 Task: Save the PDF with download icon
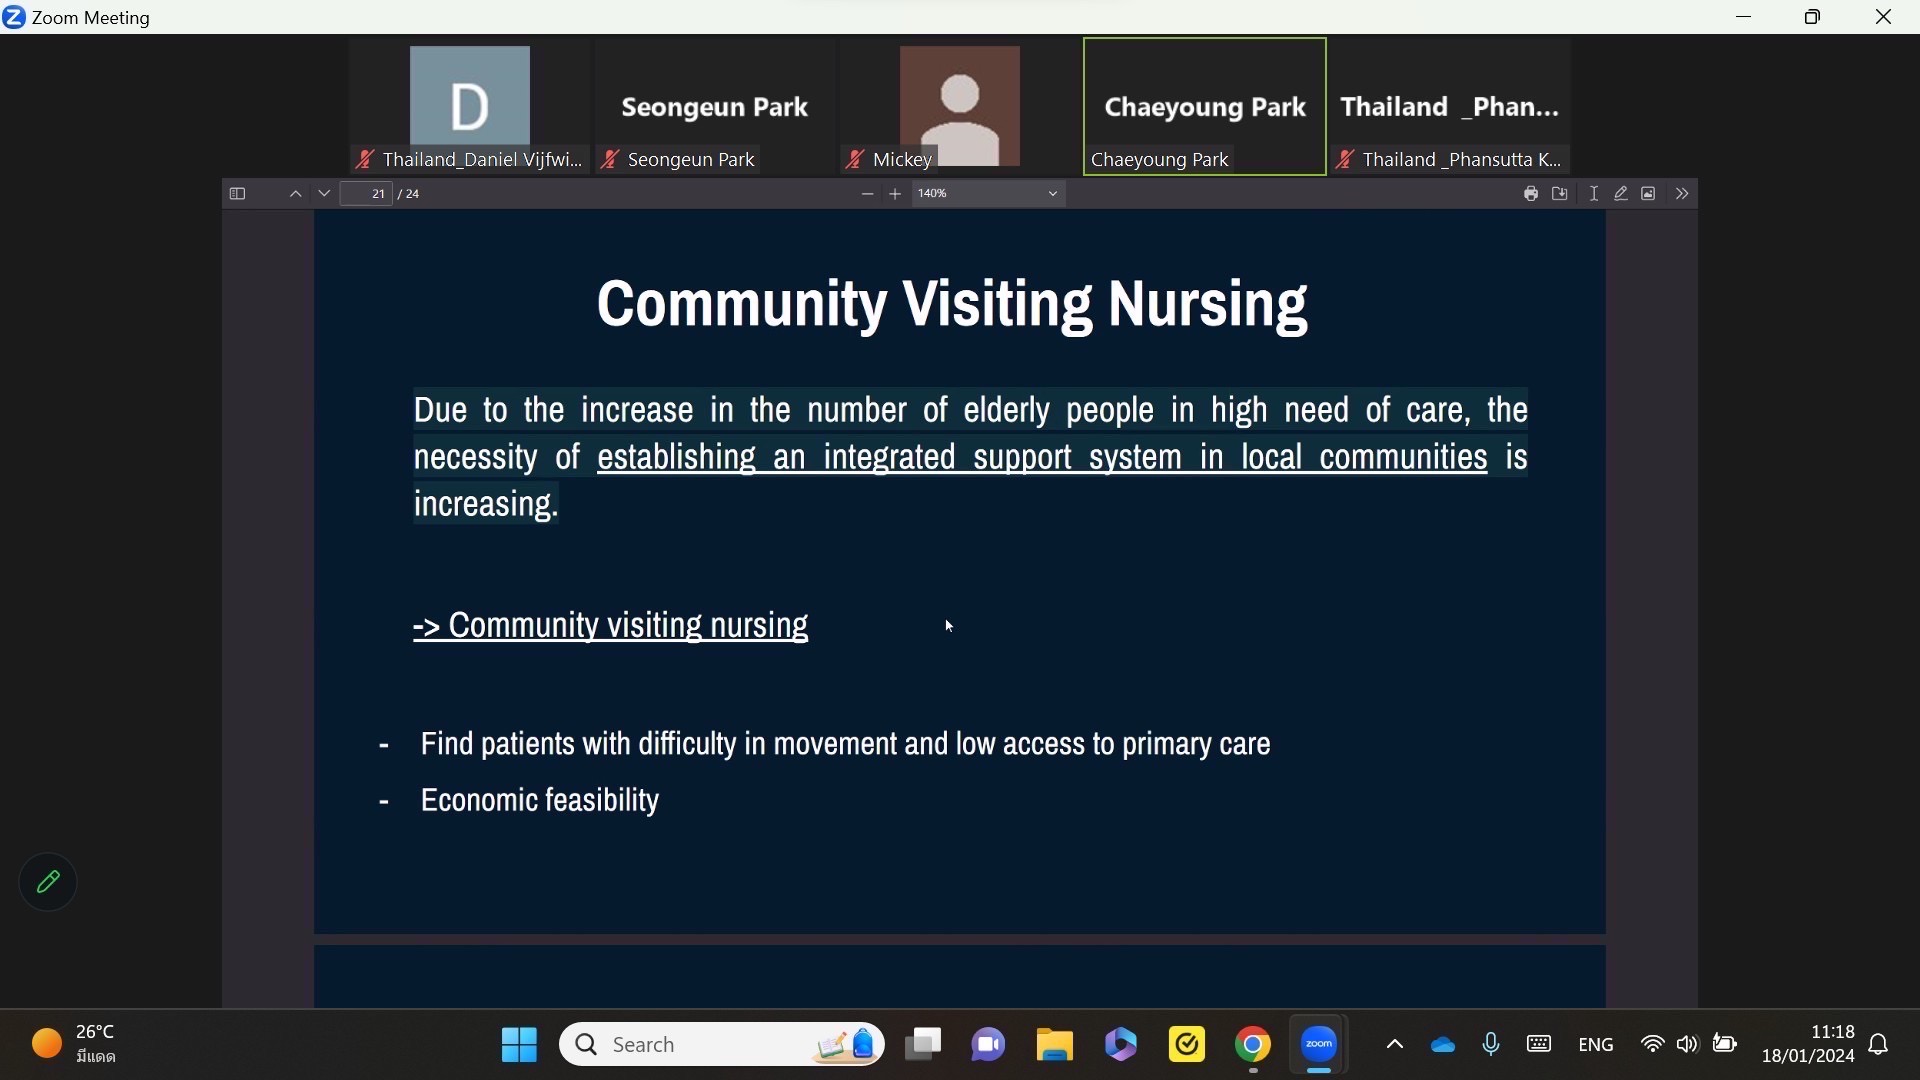tap(1561, 195)
